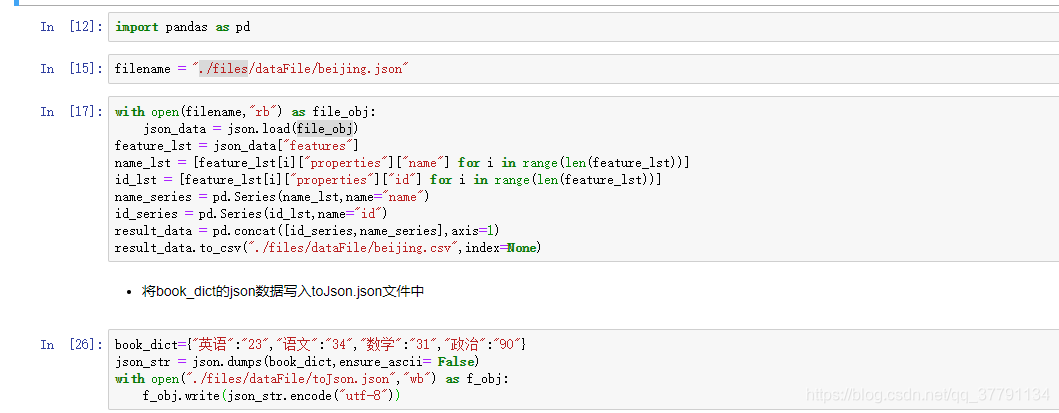Click the filename assignment code cell
This screenshot has height=413, width=1059.
[584, 69]
